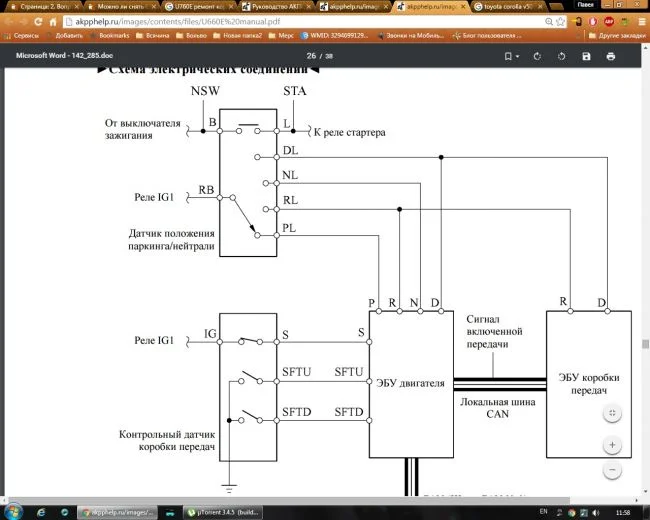The image size is (650, 520).
Task: Click the browser back arrow
Action: click(x=11, y=20)
